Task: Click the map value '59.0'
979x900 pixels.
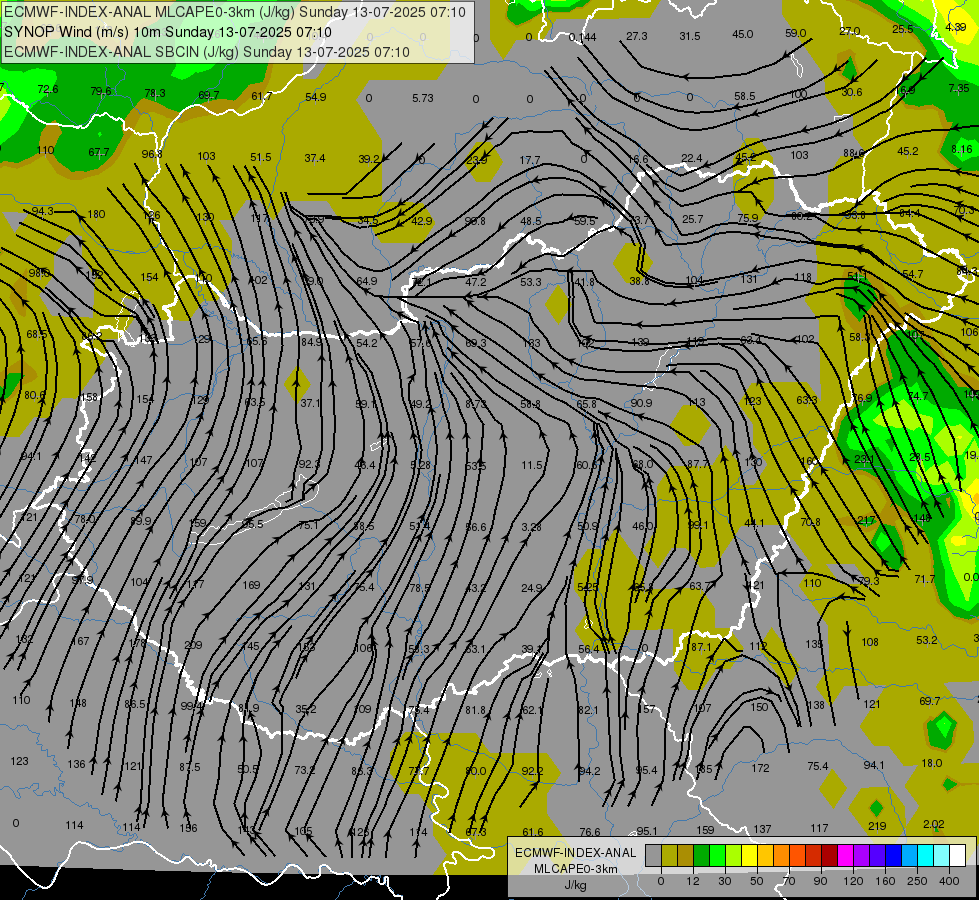Action: point(795,33)
